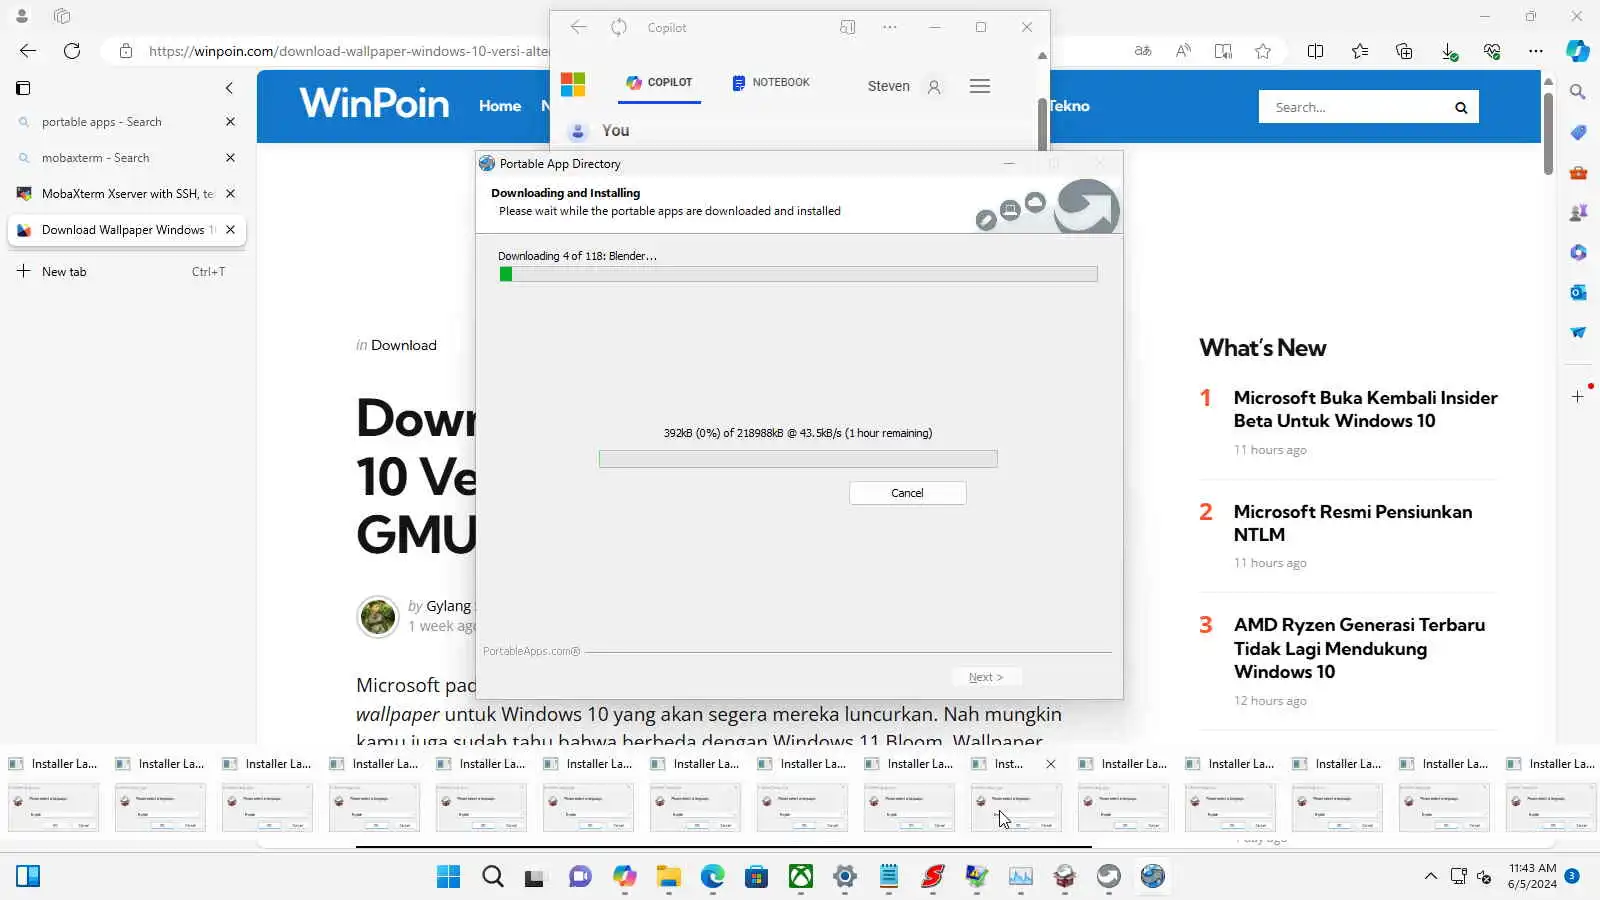
Task: Open the Edge sidebar Search icon
Action: pos(1578,92)
